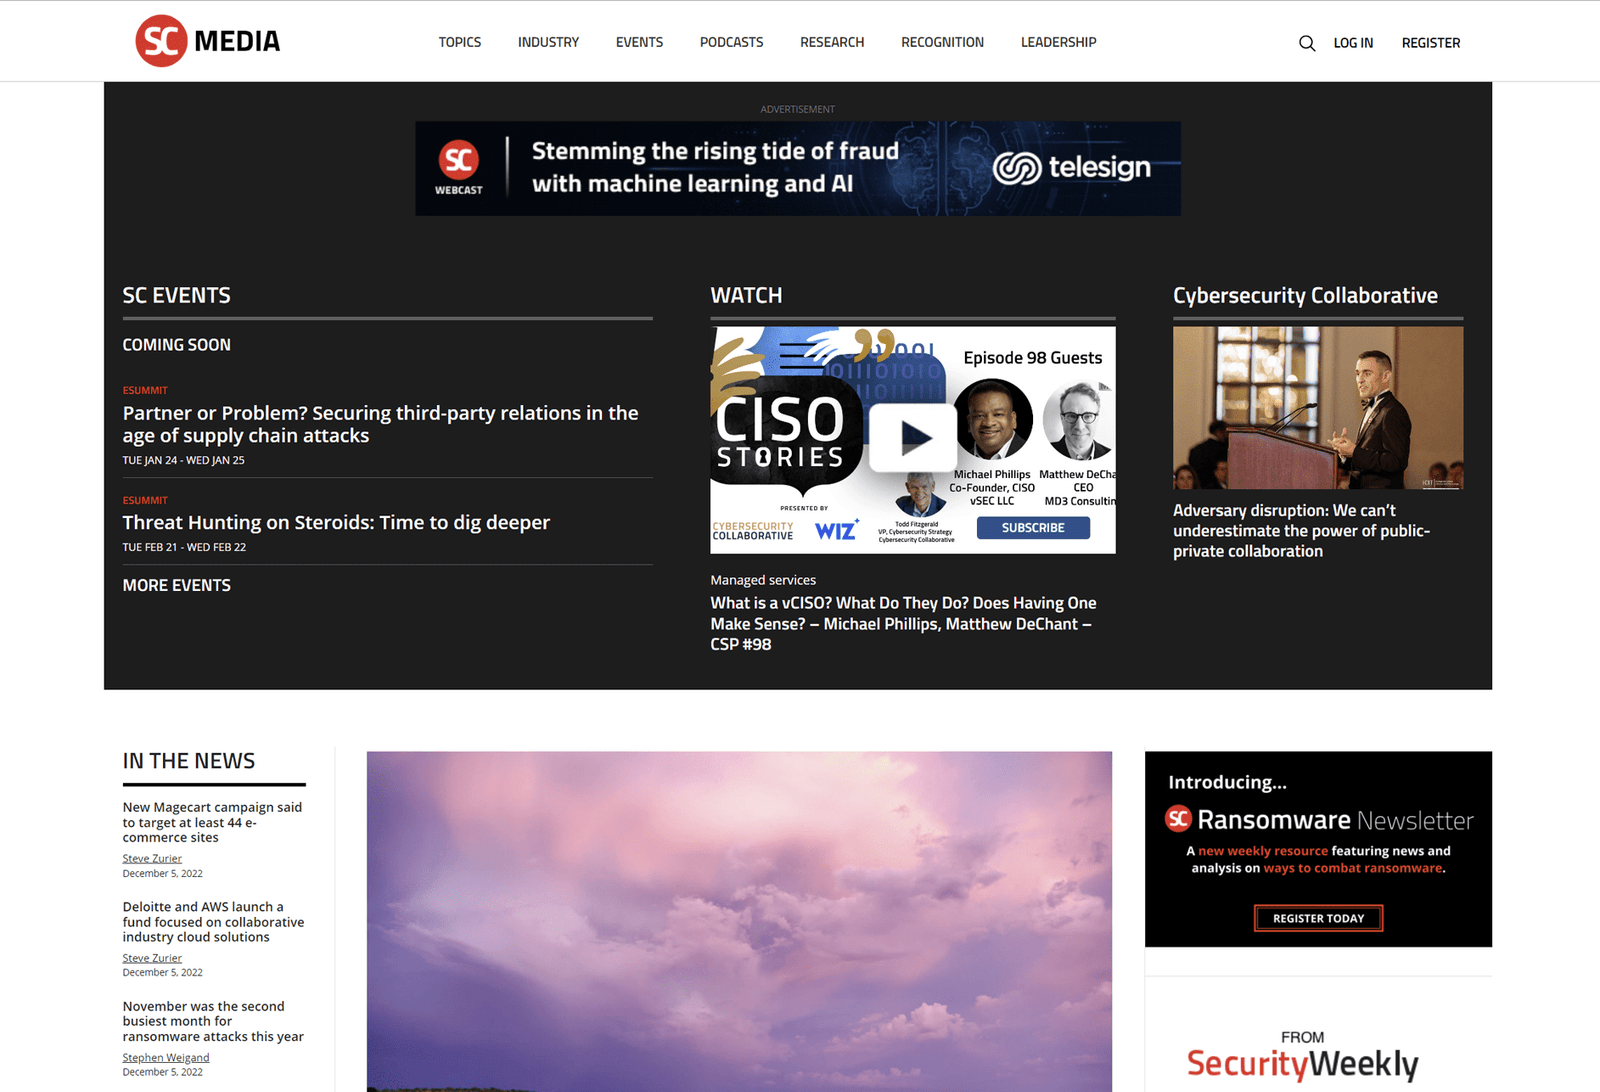Click the 'SC EVENTS' section heading

[176, 296]
